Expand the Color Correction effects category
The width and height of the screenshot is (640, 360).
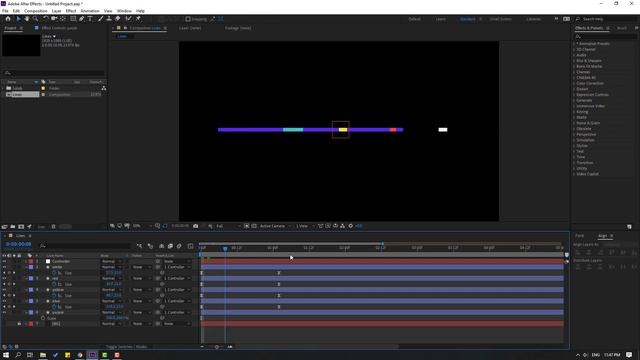[x=574, y=83]
